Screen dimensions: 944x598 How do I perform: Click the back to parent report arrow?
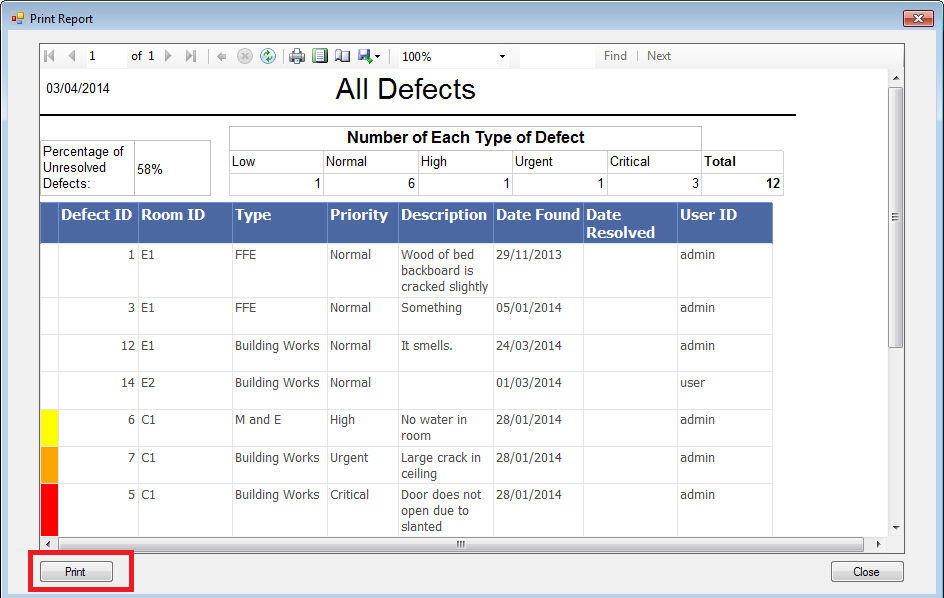[222, 57]
